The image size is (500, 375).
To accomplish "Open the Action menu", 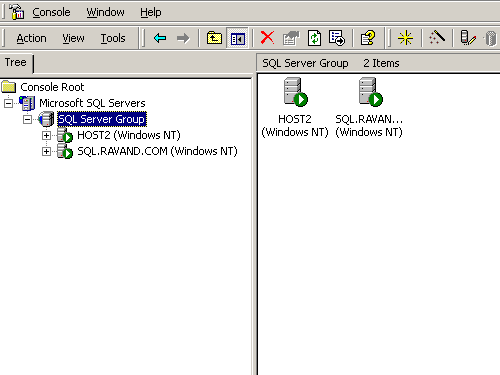I will [31, 38].
